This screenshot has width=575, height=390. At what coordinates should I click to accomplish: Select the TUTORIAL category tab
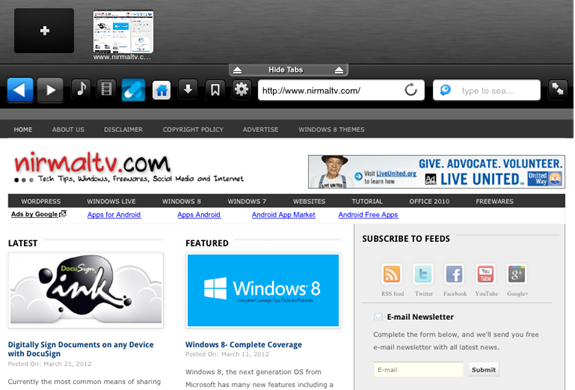[367, 201]
